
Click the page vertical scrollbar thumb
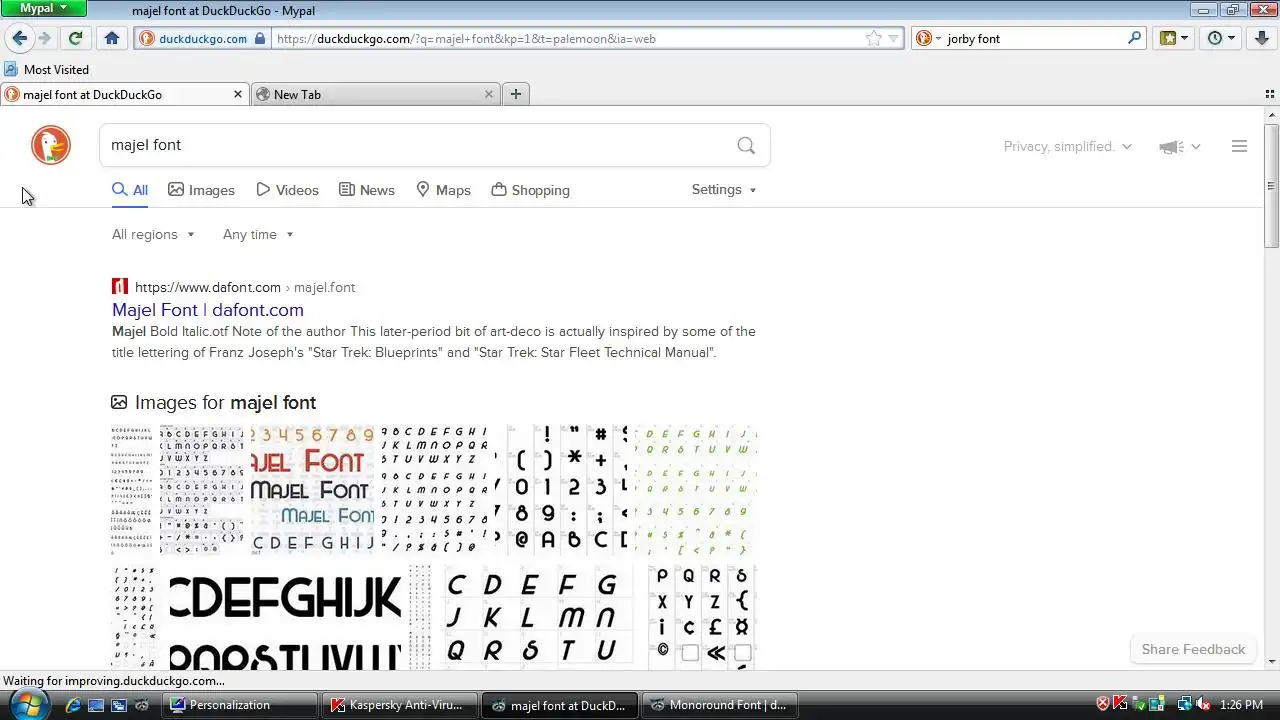click(x=1271, y=187)
